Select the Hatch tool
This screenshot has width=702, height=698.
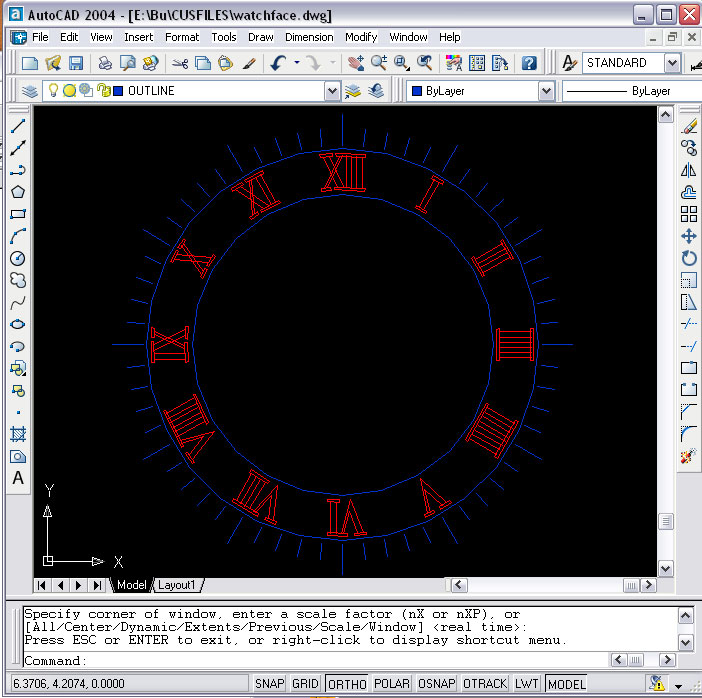(18, 434)
